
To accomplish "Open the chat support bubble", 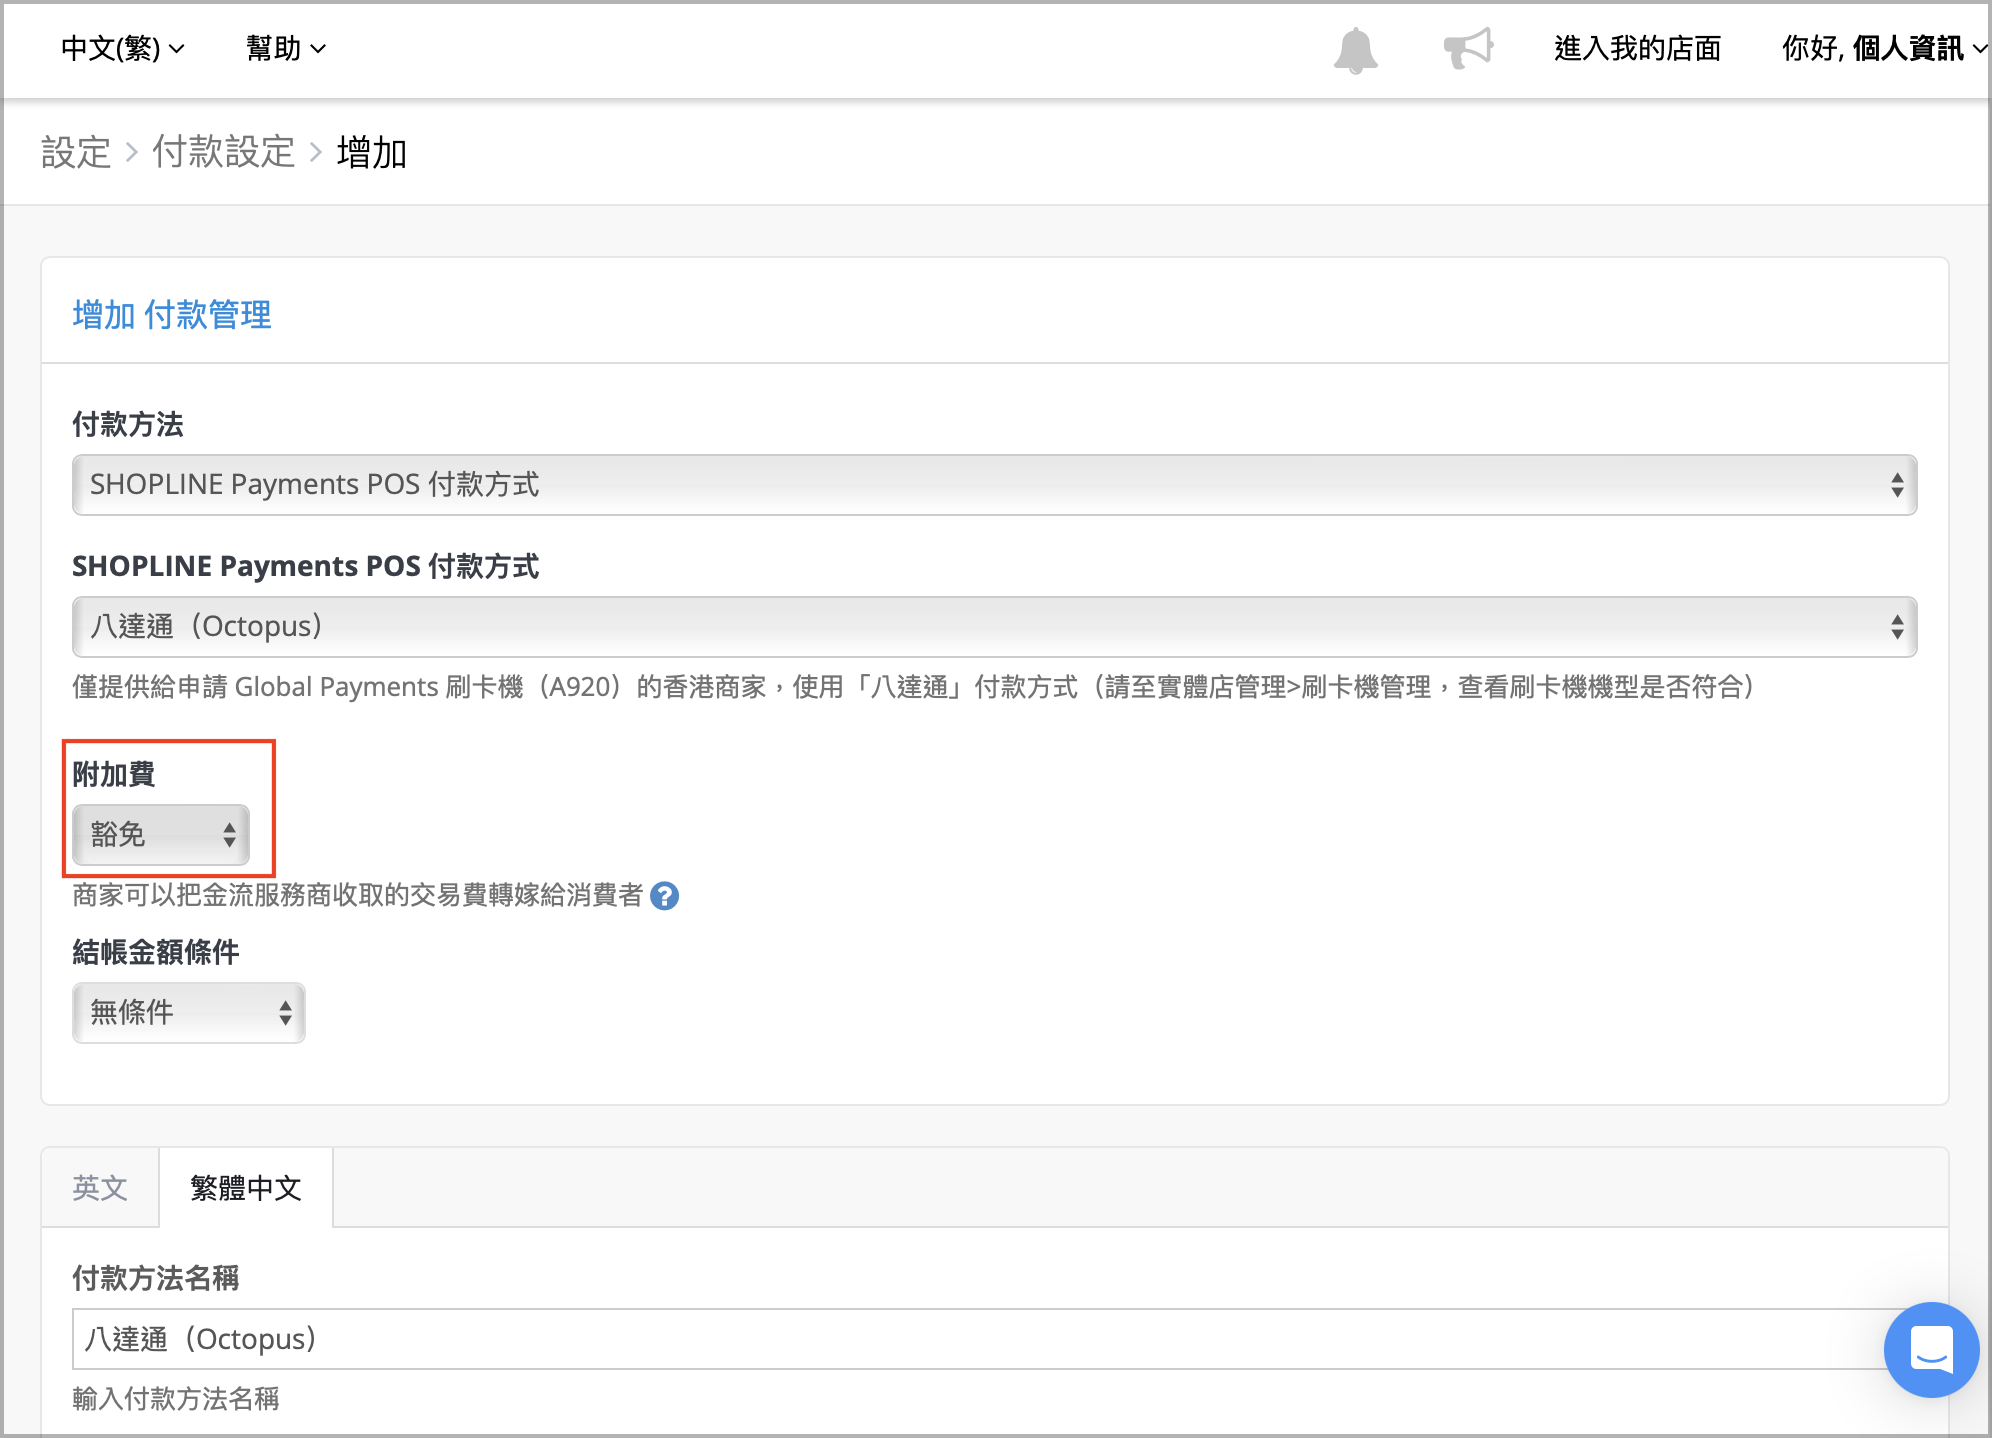I will tap(1931, 1349).
